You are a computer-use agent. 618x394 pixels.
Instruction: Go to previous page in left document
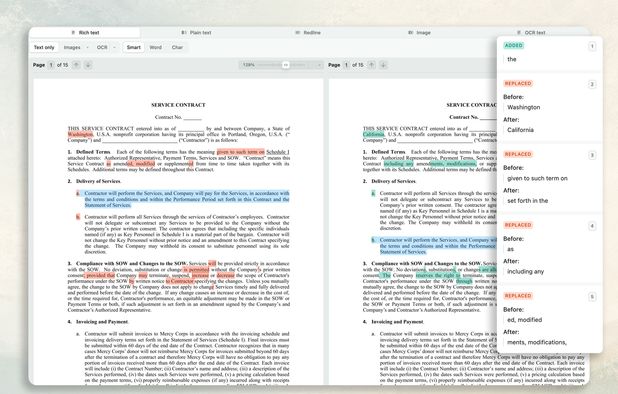click(76, 65)
